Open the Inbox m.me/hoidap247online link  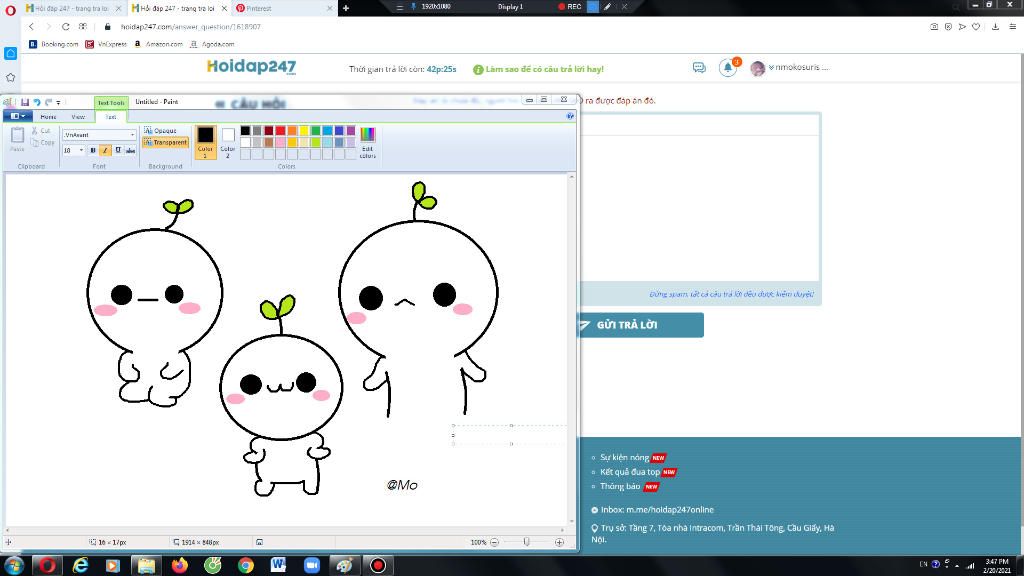(656, 509)
